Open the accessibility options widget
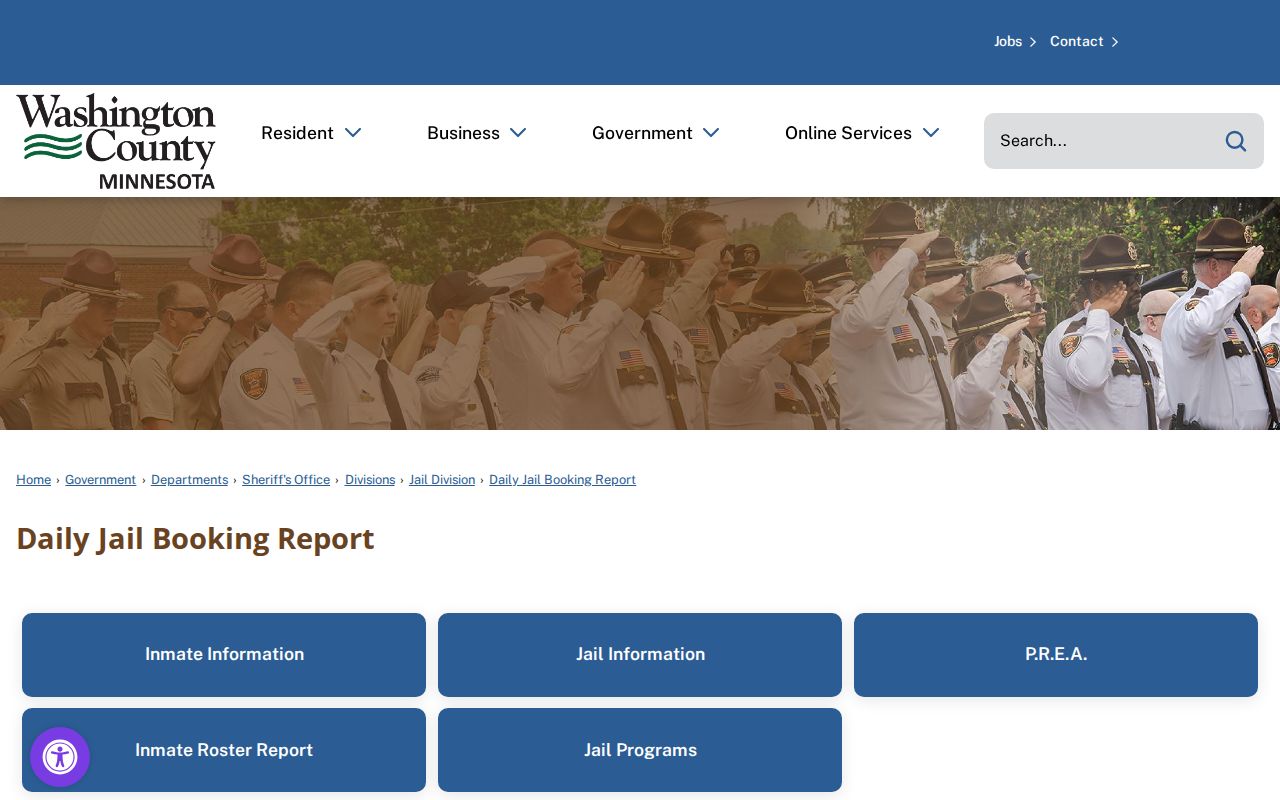1280x800 pixels. coord(60,757)
